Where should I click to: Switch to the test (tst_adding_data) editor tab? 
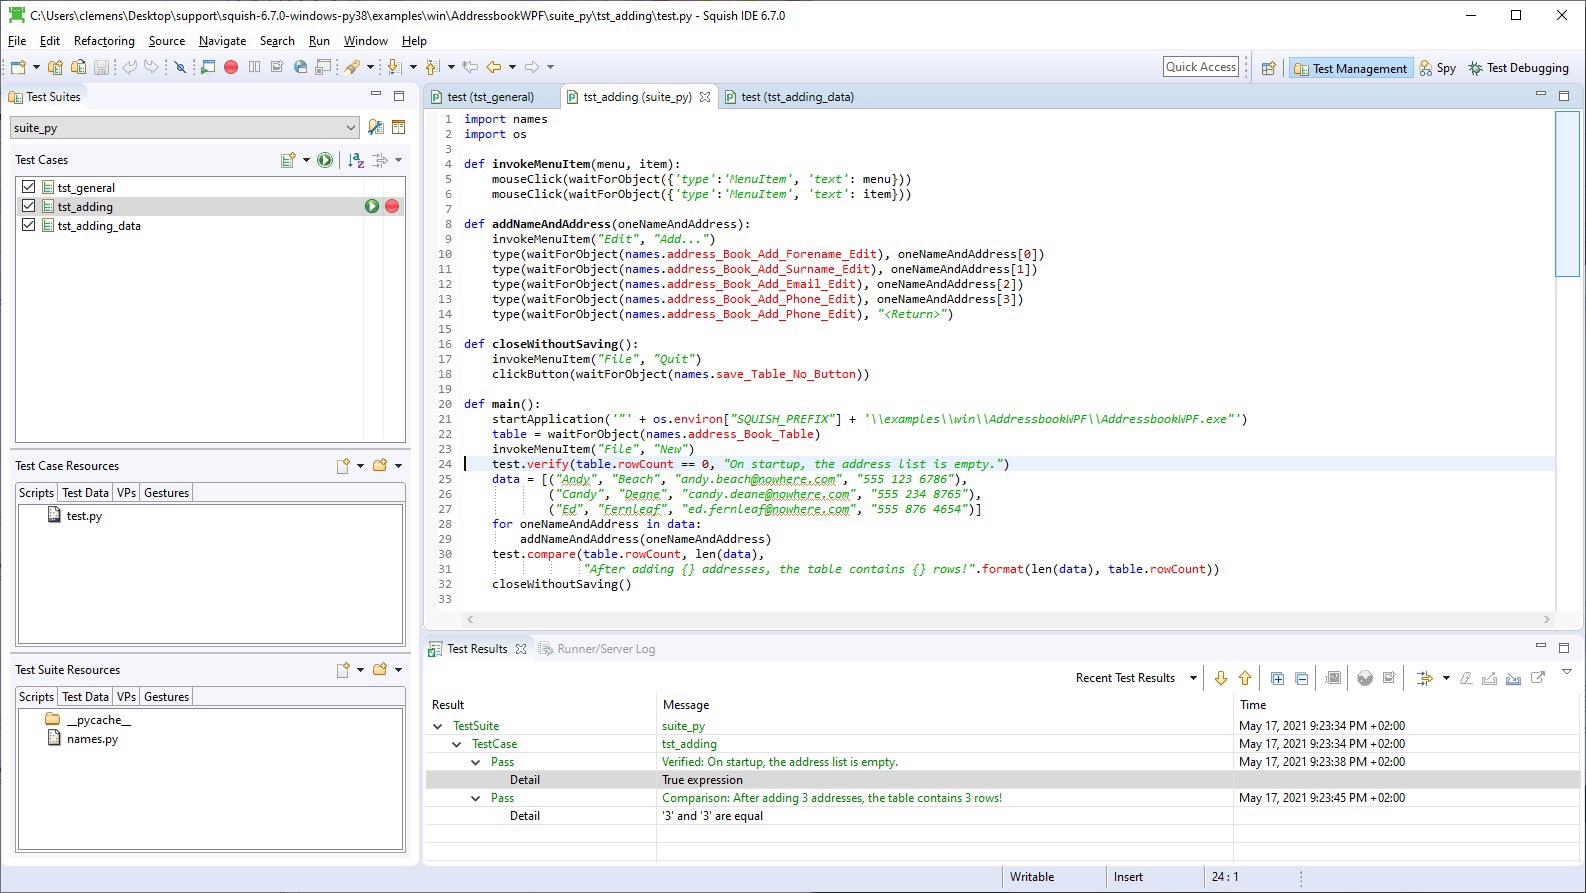pyautogui.click(x=796, y=97)
